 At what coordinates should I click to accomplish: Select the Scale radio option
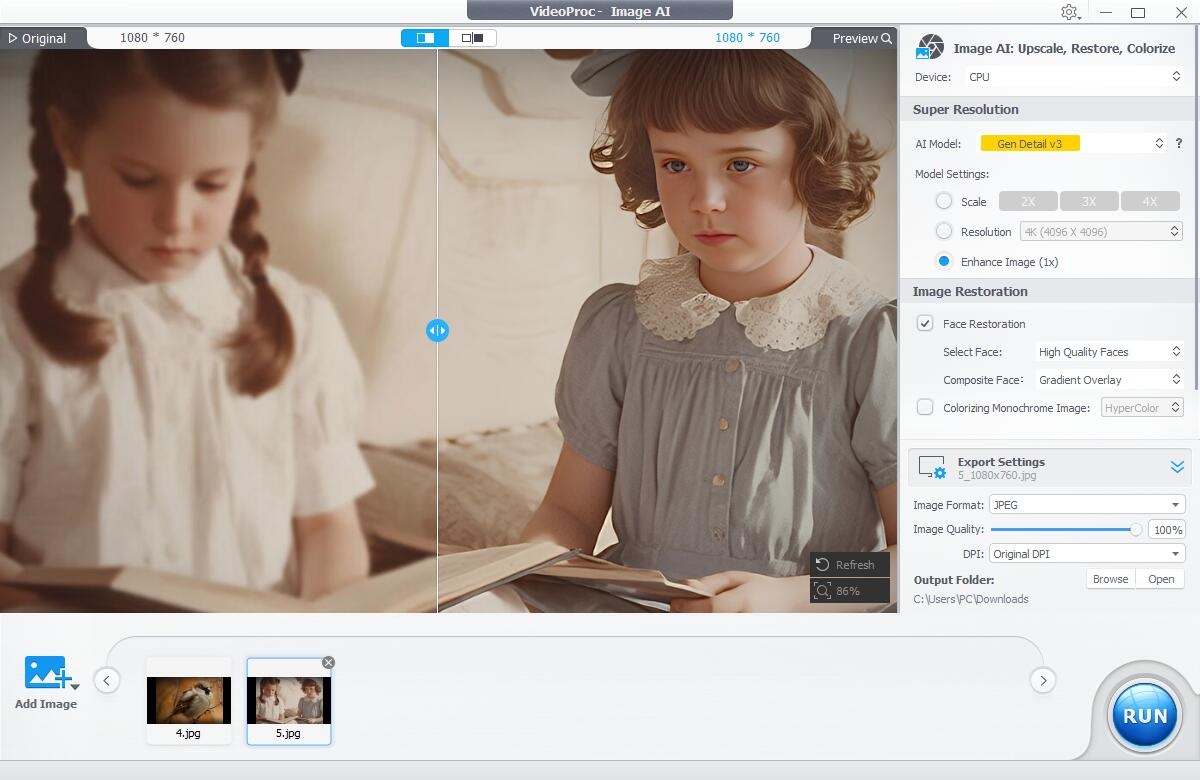[944, 201]
